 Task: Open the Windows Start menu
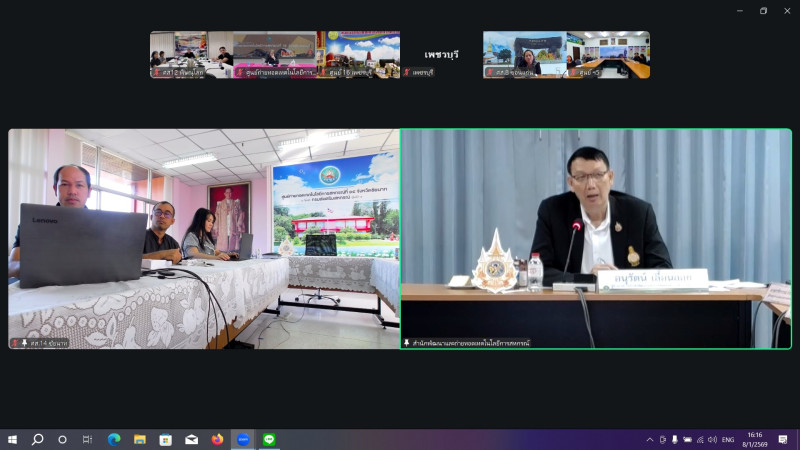point(12,439)
